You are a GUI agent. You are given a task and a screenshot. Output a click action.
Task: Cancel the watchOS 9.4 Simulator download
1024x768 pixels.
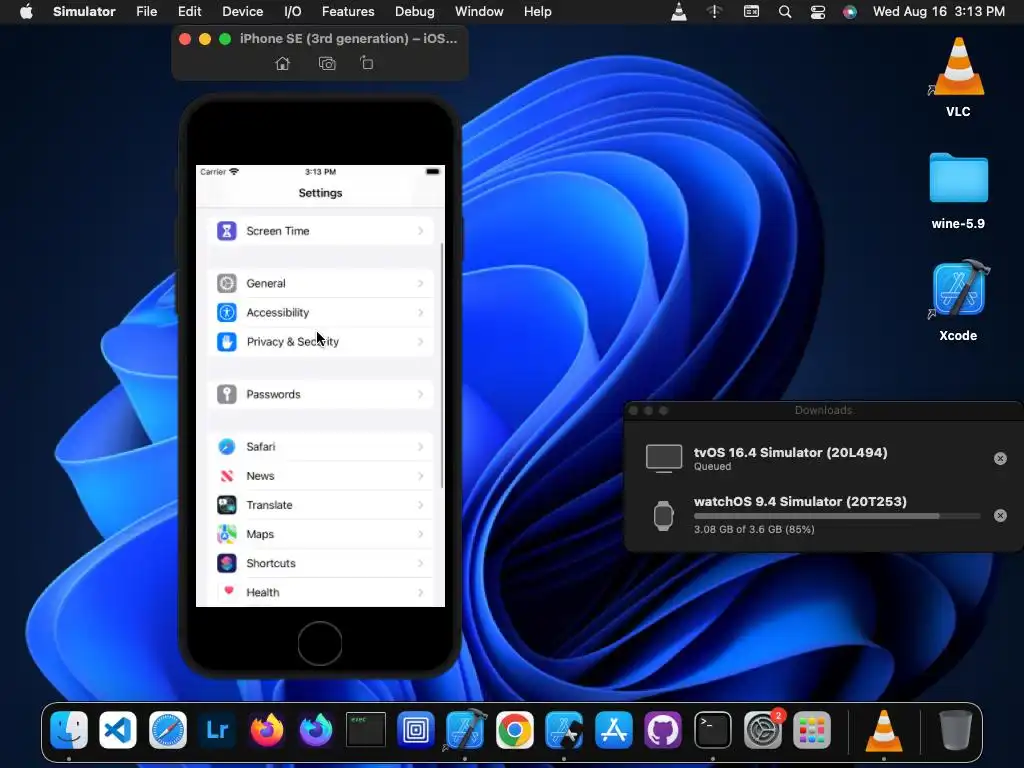click(x=1000, y=515)
